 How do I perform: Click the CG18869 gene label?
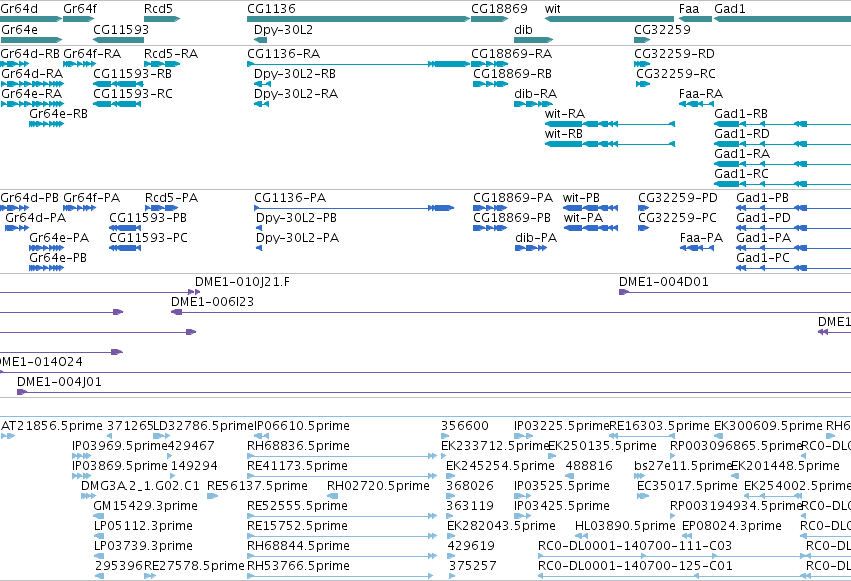[x=499, y=9]
